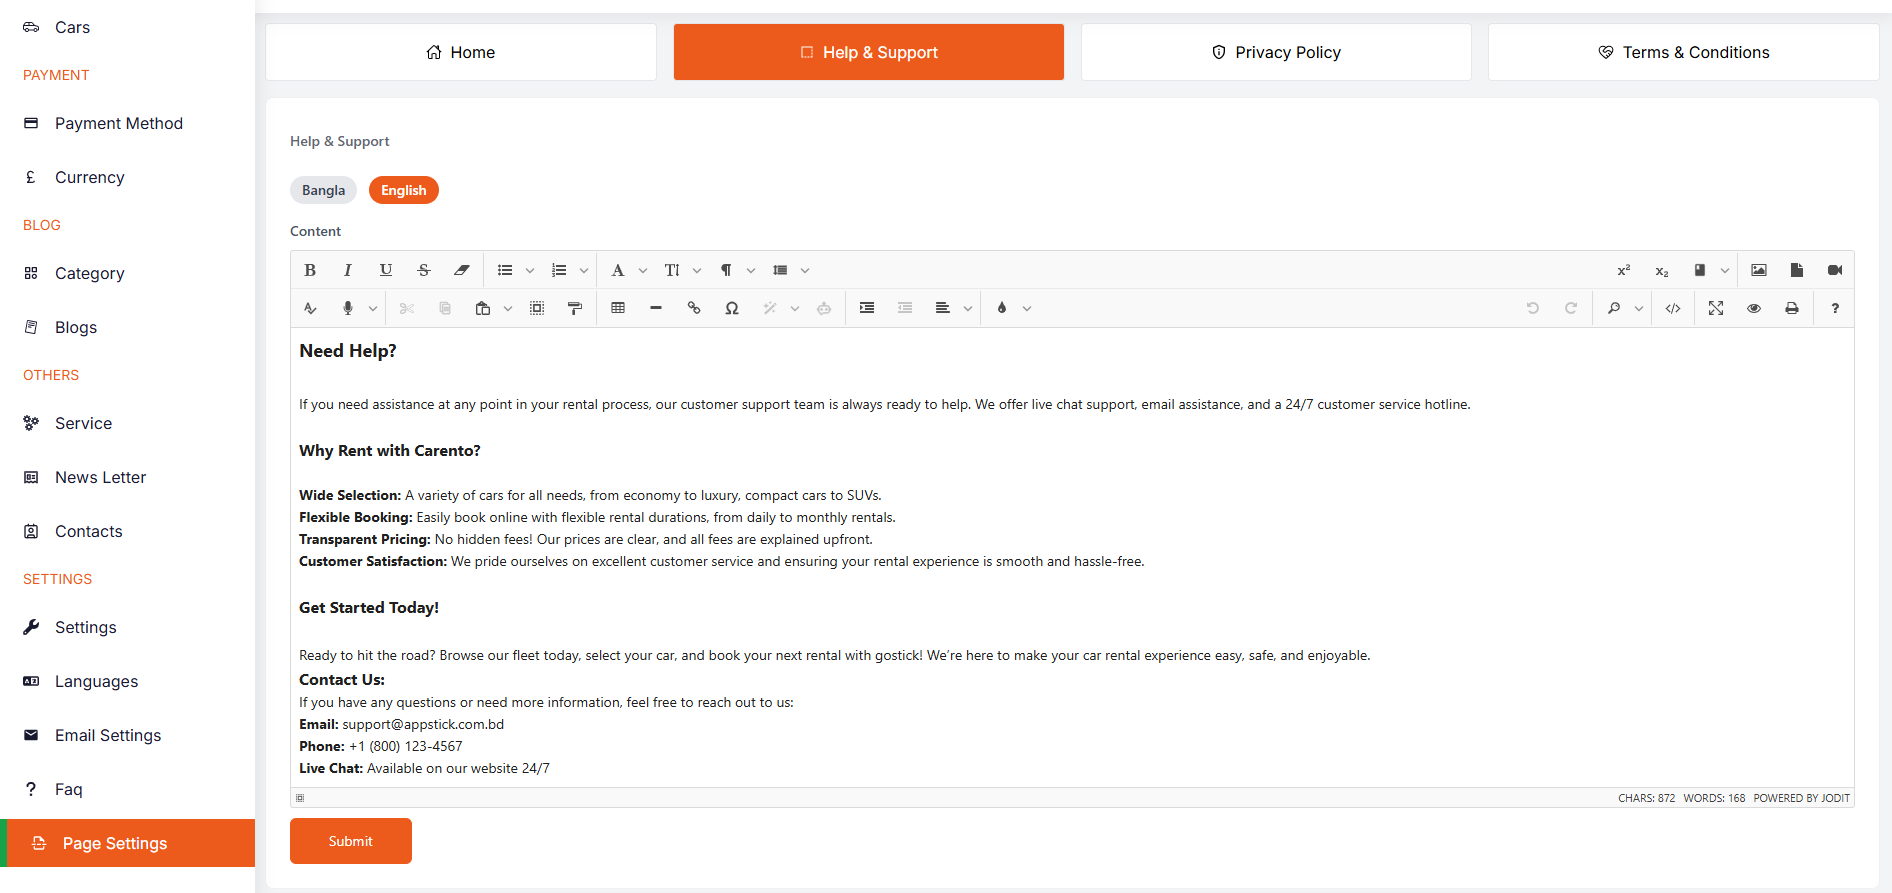
Task: Clear formatting with the eraser icon
Action: point(462,270)
